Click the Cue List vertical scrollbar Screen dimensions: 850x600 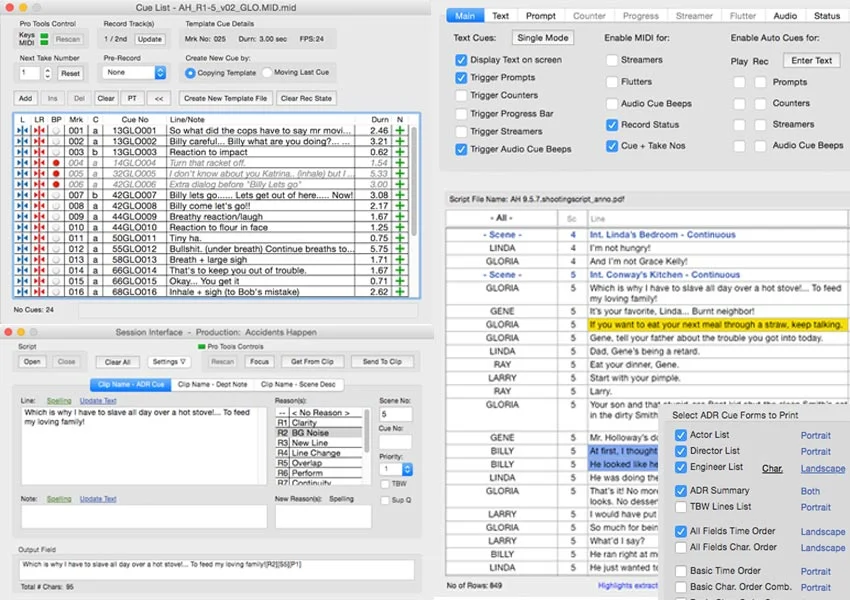tap(414, 182)
